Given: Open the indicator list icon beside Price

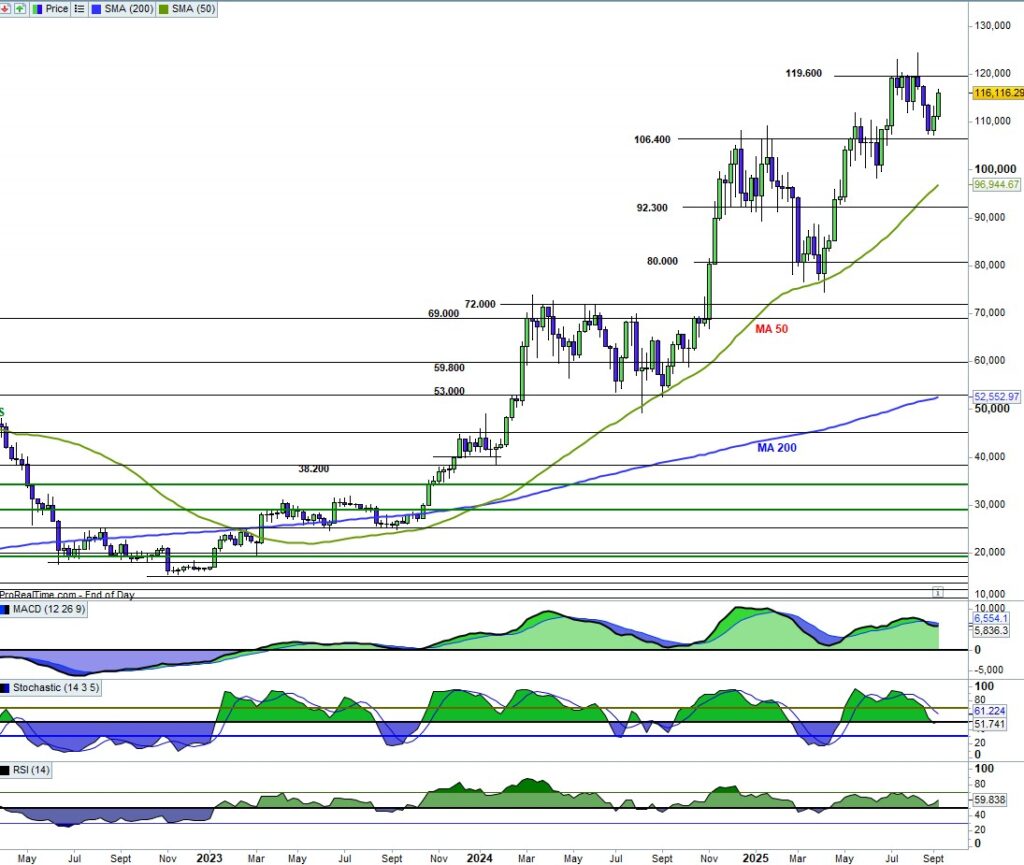Looking at the screenshot, I should tap(81, 8).
